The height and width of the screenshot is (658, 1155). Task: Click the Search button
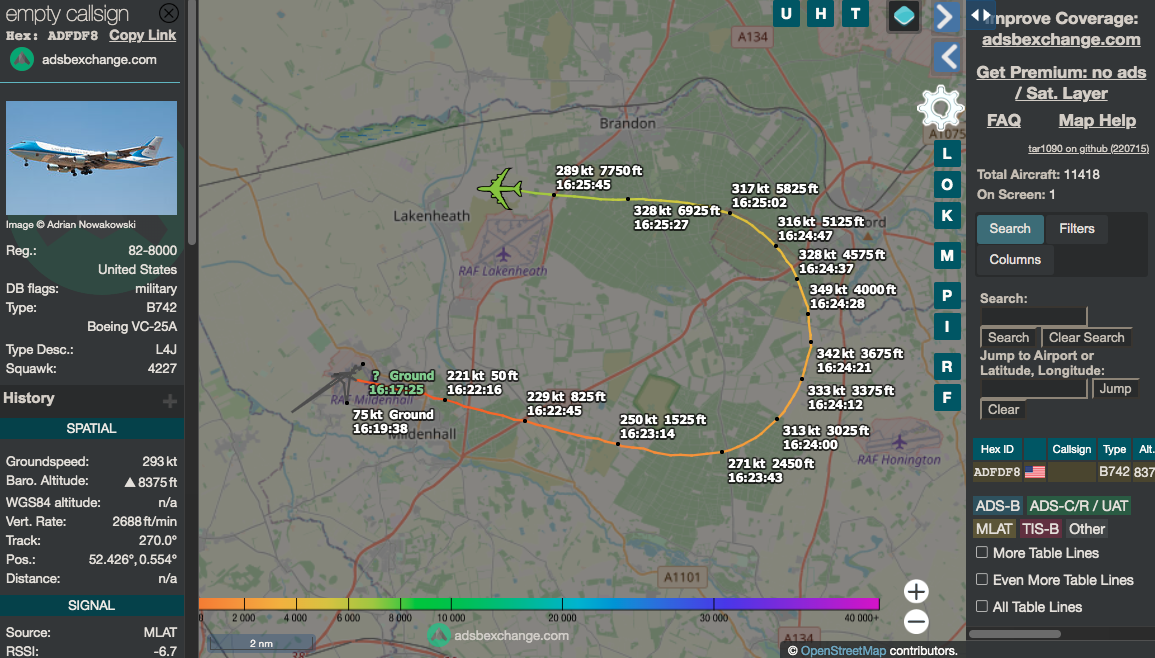(x=1008, y=337)
